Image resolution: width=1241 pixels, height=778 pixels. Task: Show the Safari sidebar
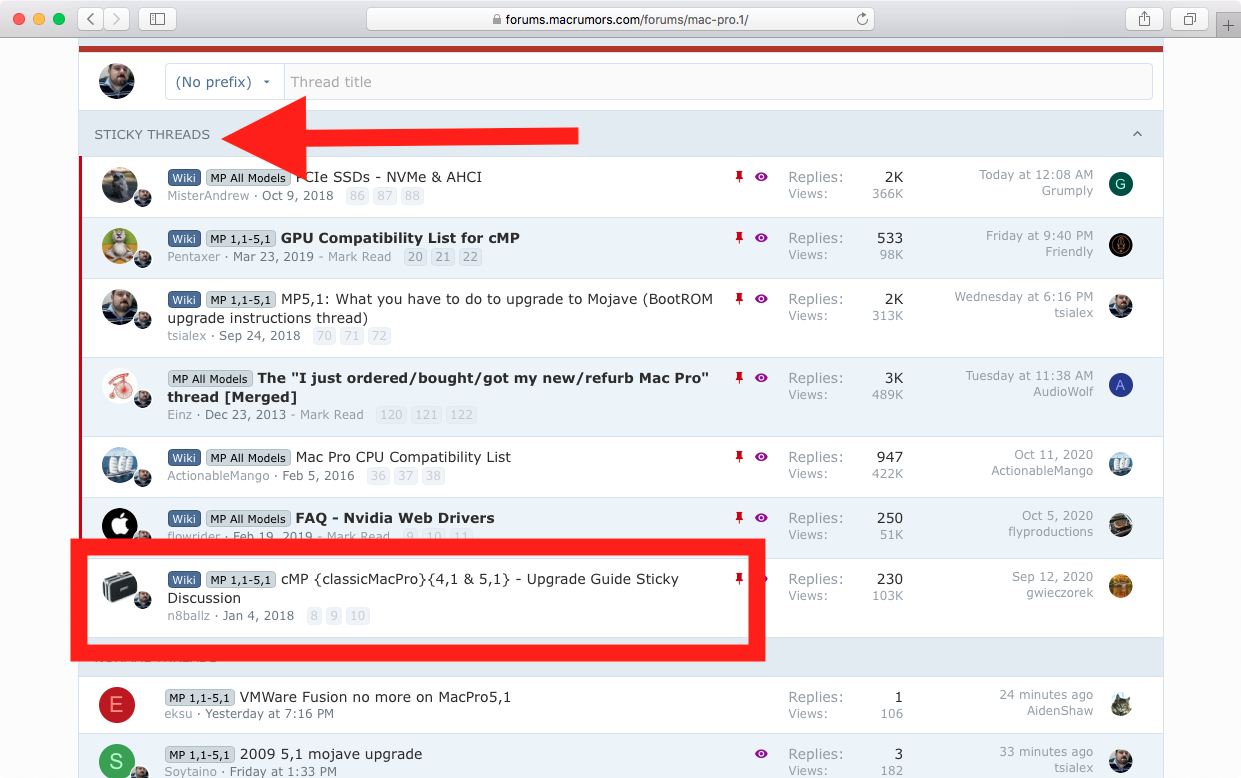pos(157,19)
